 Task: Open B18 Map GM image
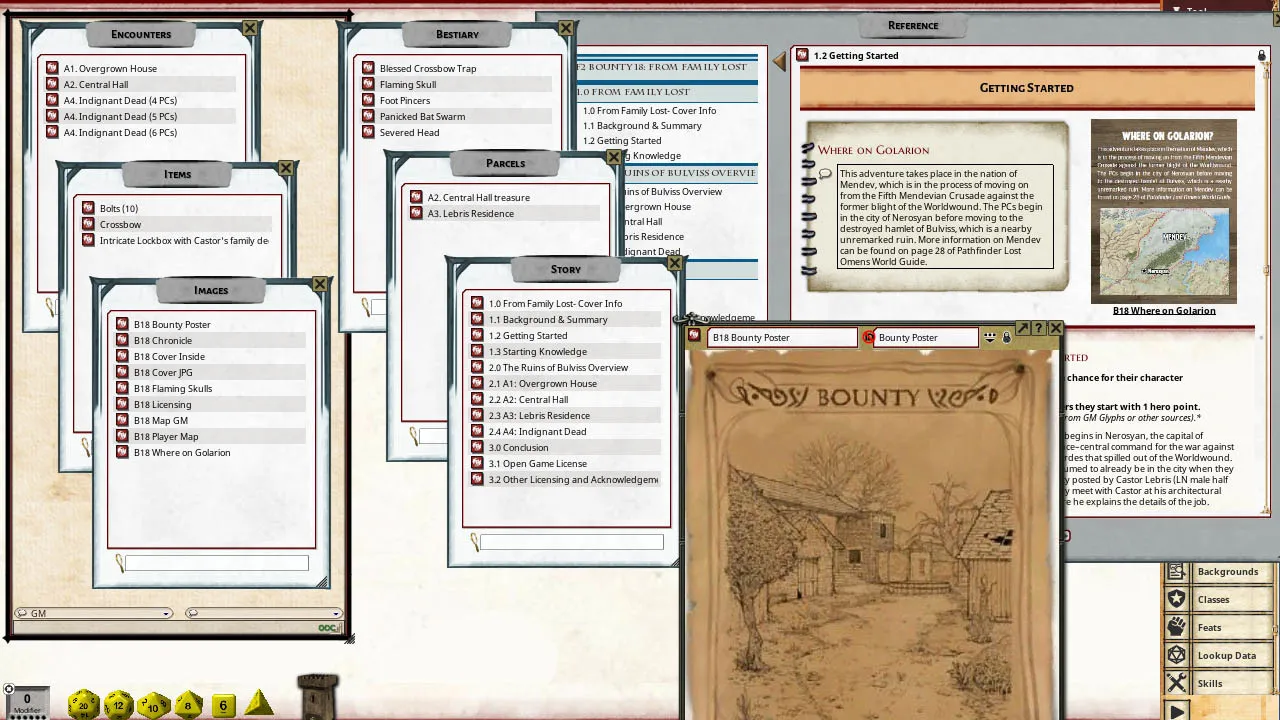161,421
